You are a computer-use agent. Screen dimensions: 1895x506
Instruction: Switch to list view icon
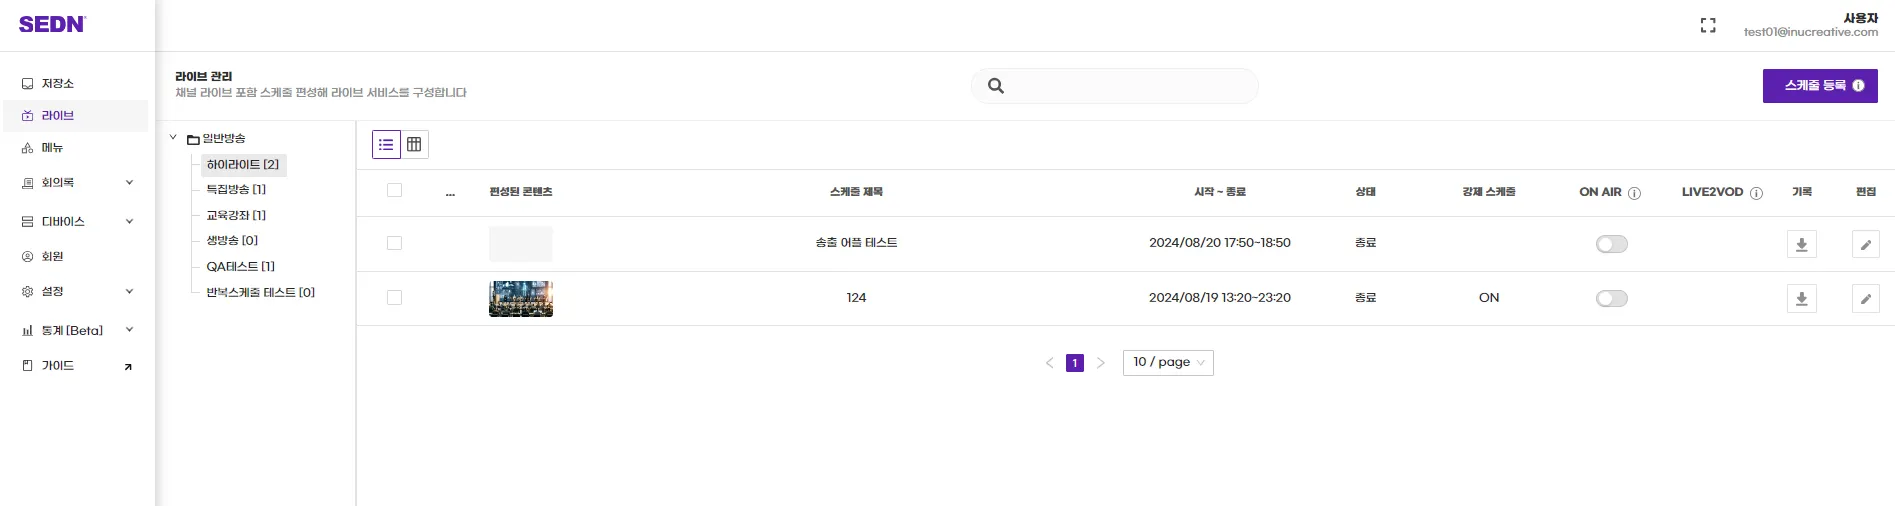[386, 145]
